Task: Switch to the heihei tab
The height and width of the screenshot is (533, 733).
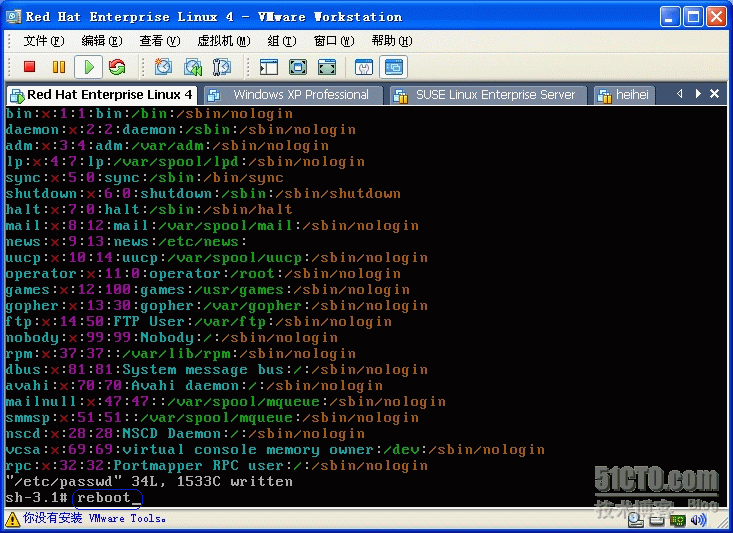Action: tap(624, 95)
